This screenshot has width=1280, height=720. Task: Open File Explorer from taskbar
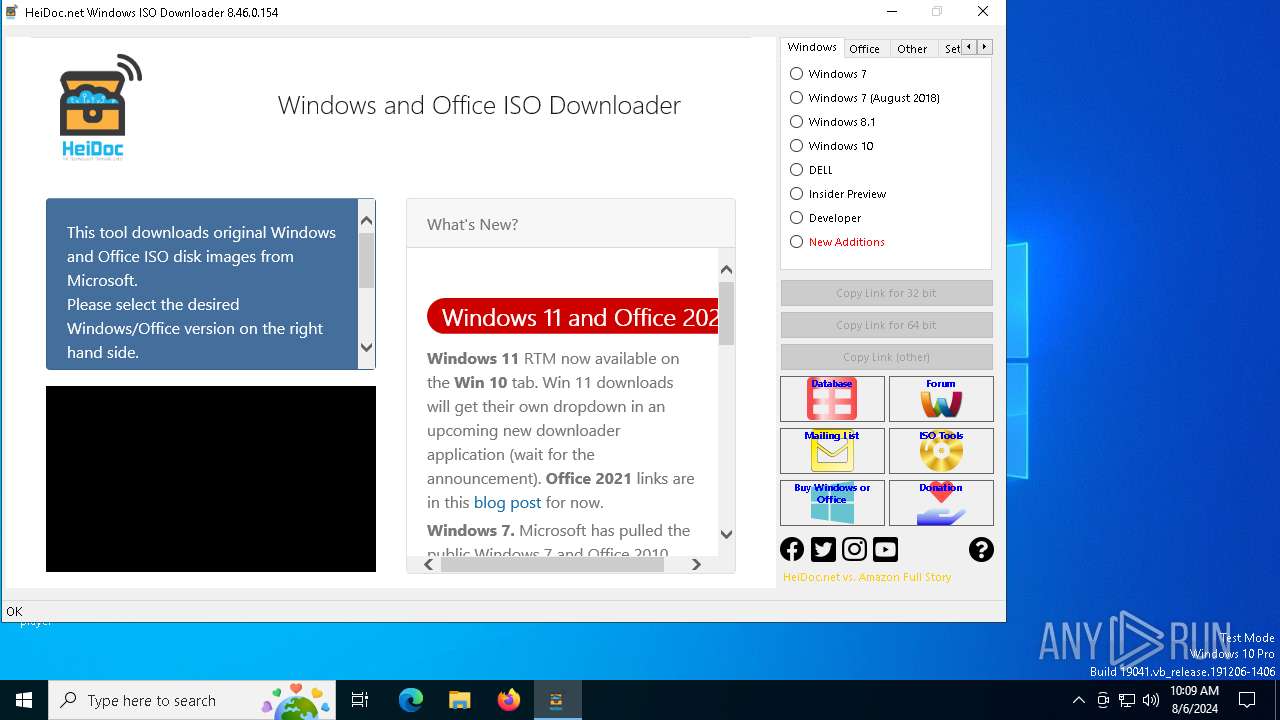point(459,700)
